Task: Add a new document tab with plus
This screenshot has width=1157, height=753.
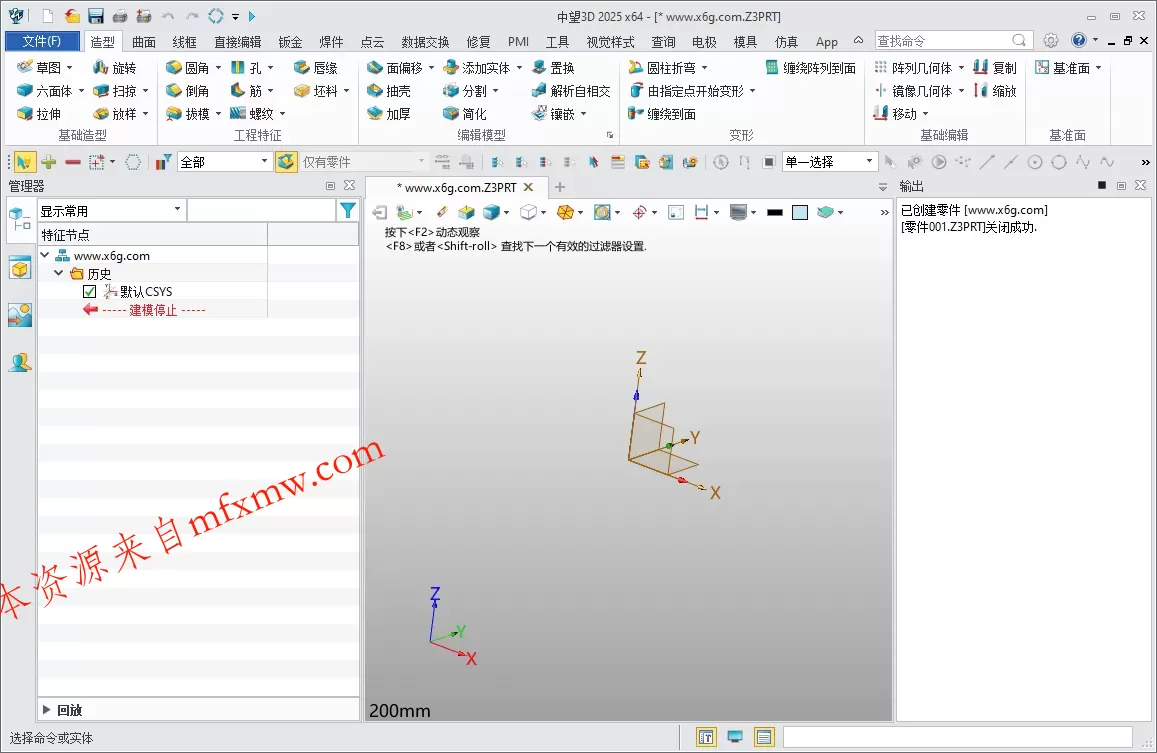Action: tap(560, 188)
